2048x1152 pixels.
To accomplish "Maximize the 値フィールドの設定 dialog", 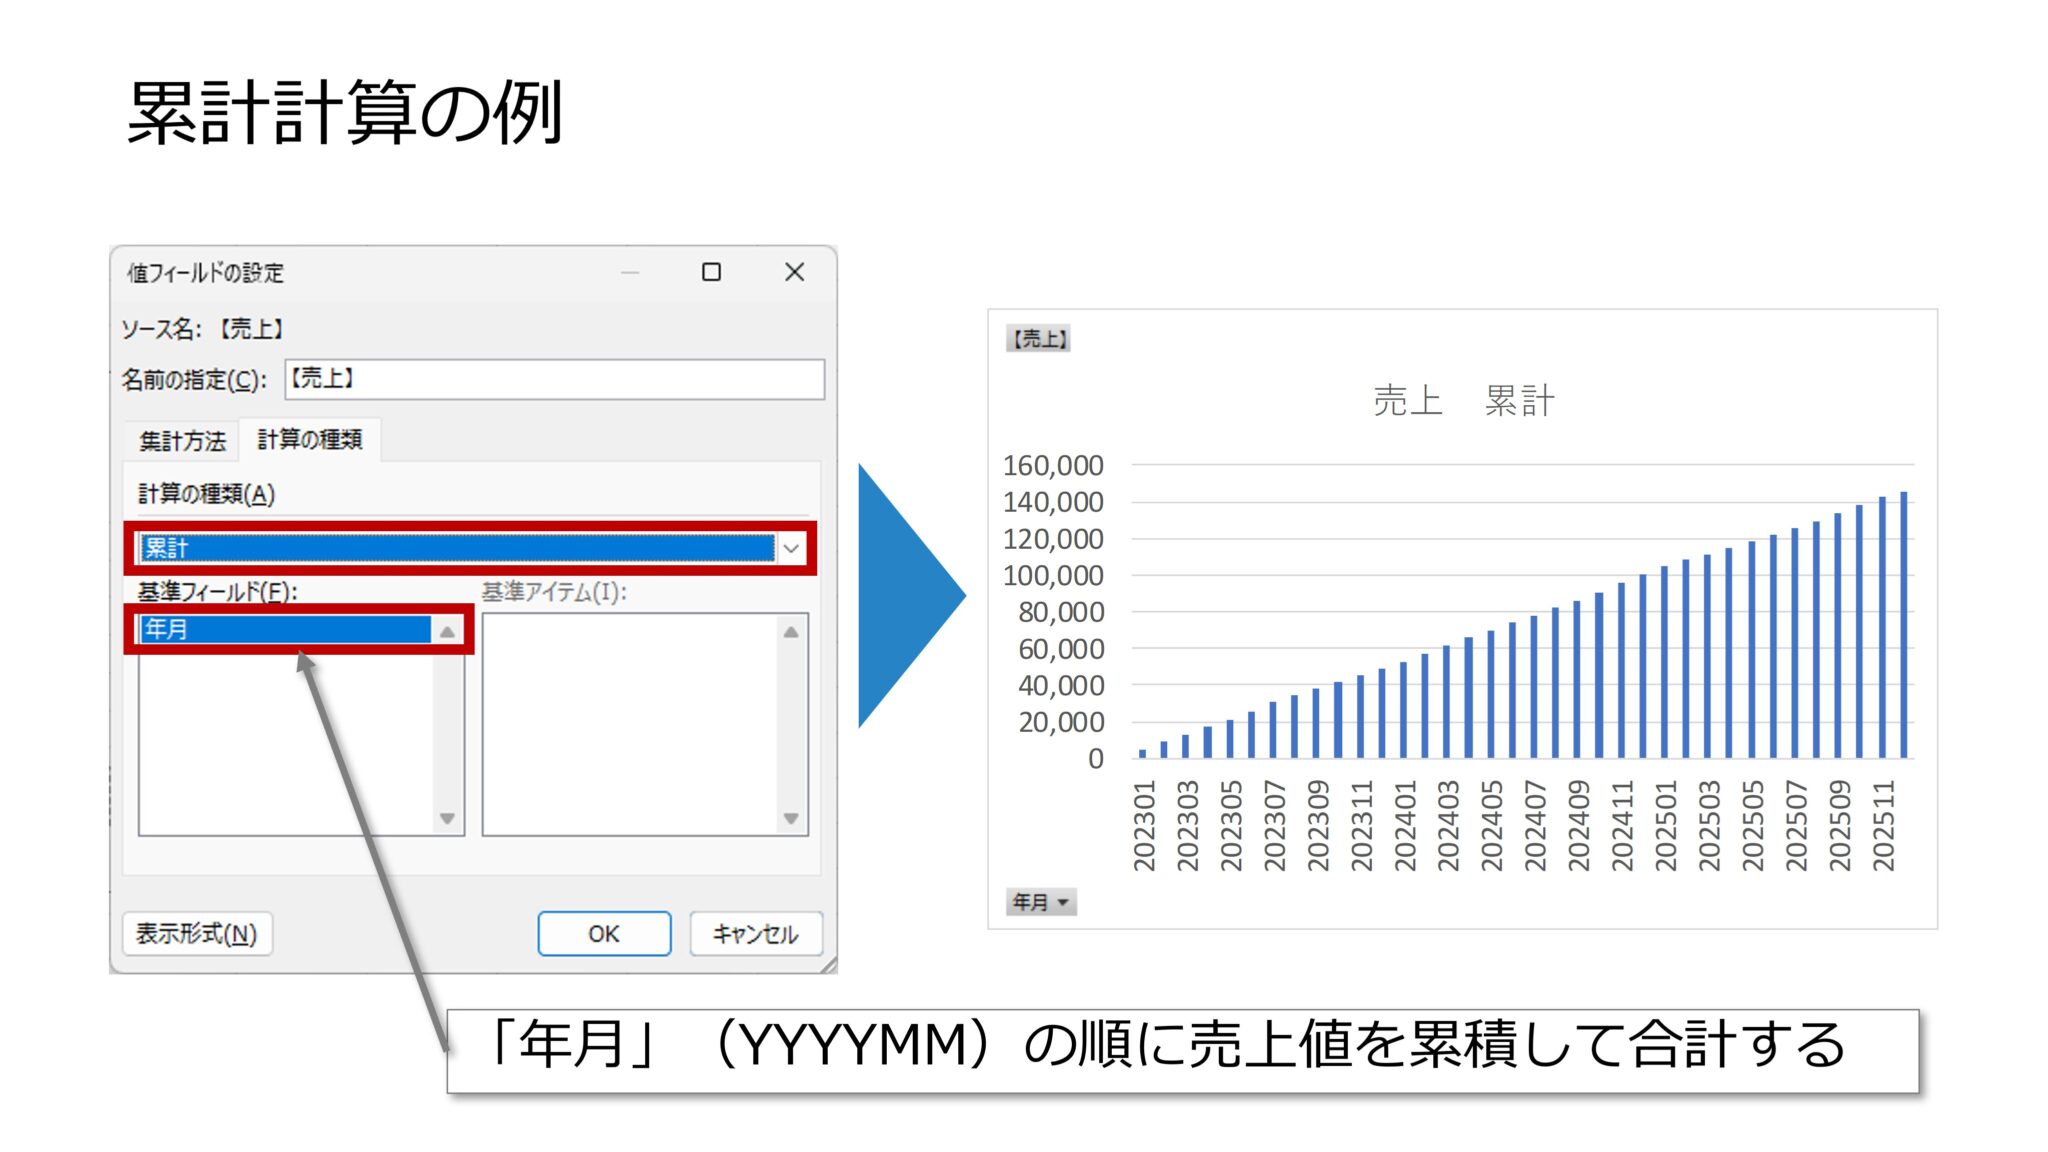I will [x=712, y=271].
